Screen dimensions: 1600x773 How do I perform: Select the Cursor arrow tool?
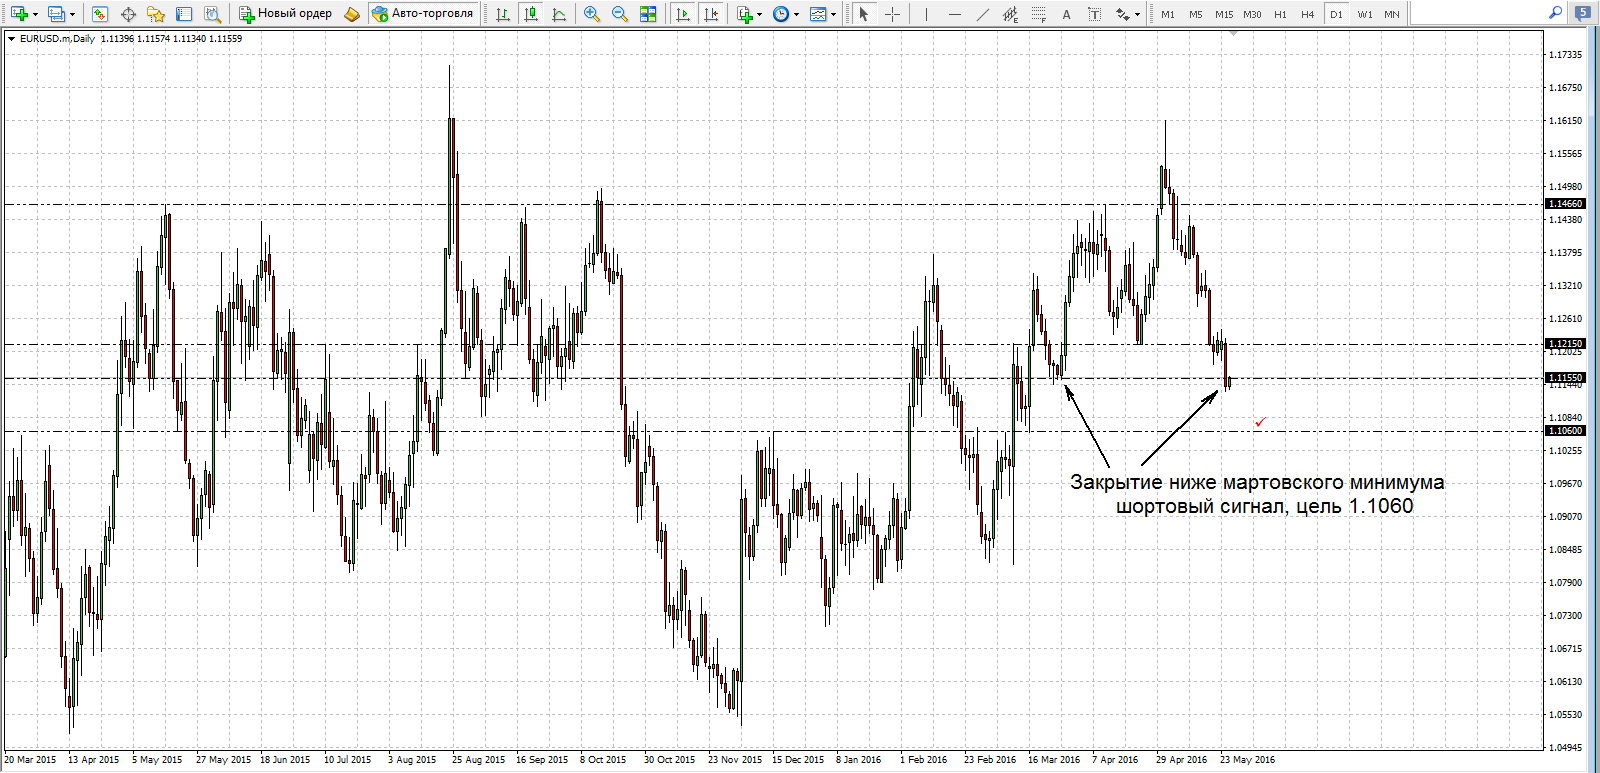pos(864,14)
